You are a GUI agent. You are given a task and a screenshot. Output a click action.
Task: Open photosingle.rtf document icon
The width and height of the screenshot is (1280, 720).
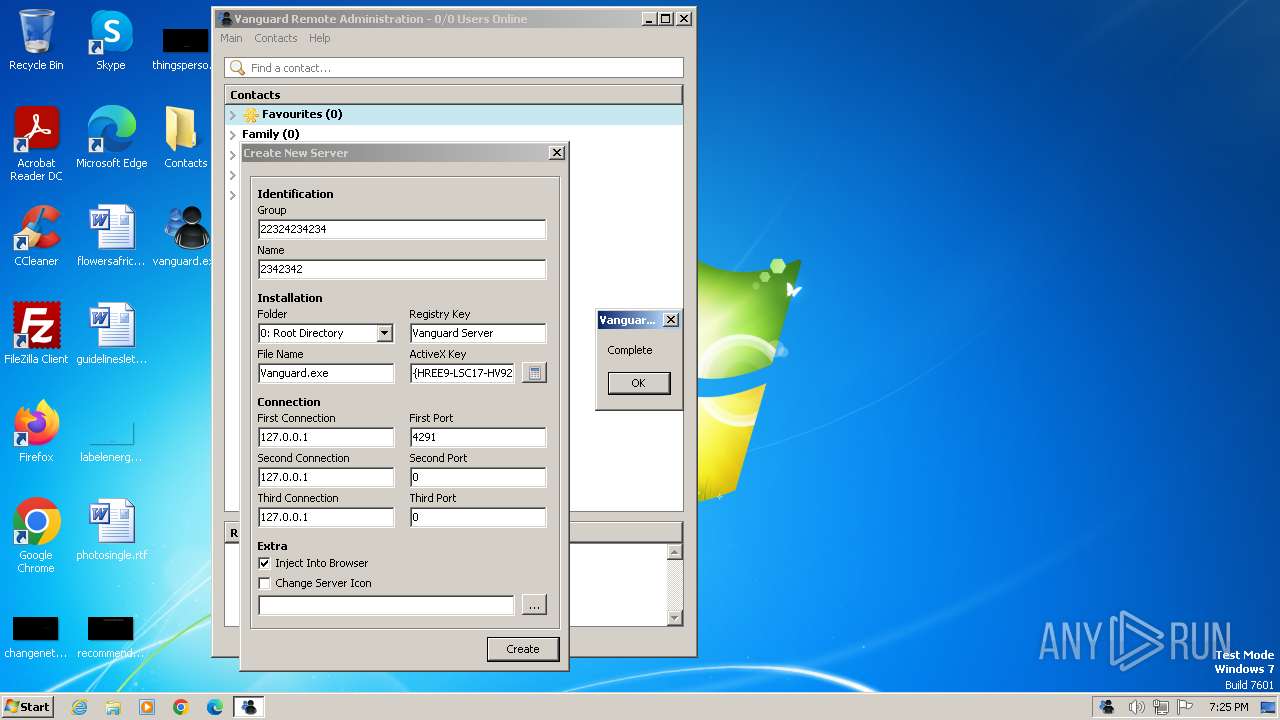(x=111, y=530)
